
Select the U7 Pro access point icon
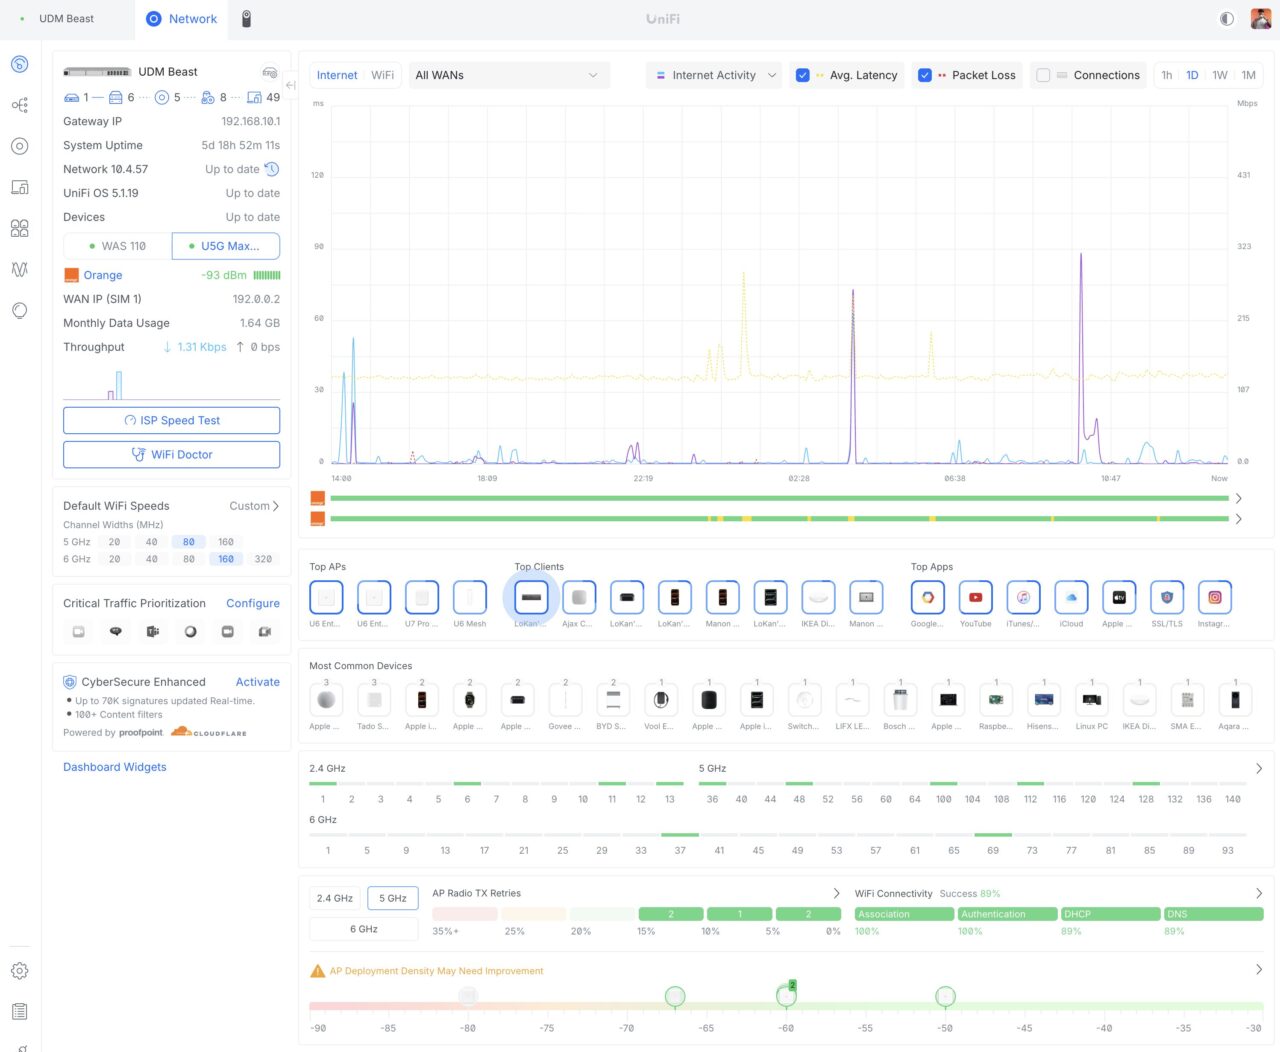click(422, 597)
